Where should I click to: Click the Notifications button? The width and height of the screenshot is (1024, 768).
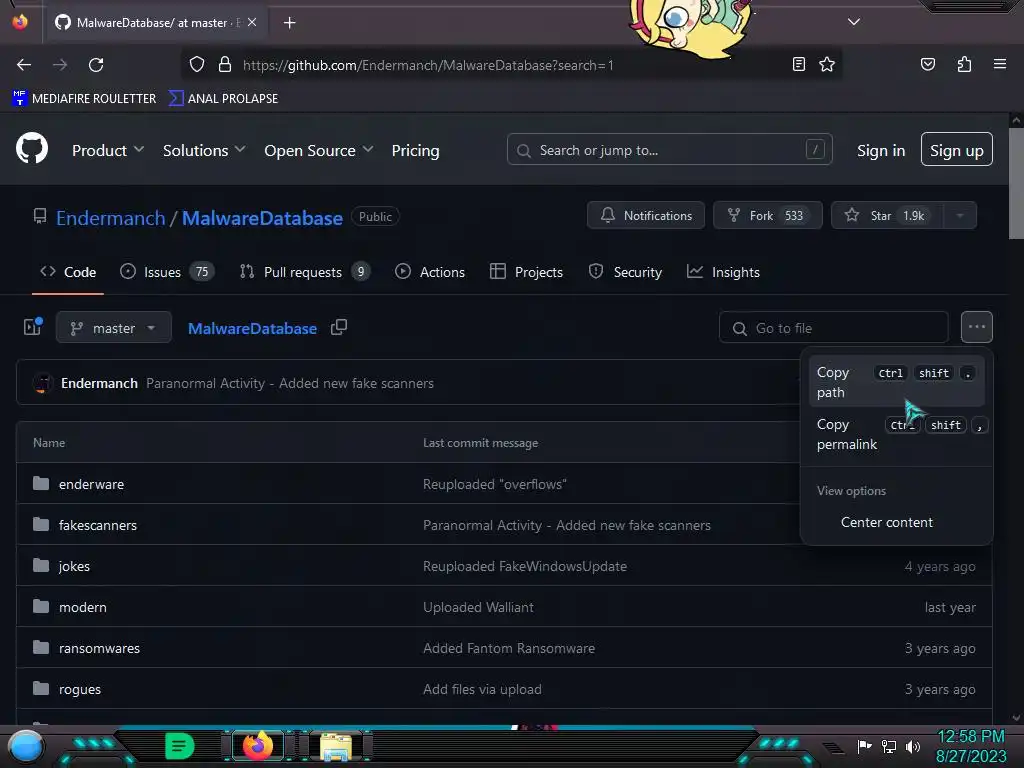(645, 216)
